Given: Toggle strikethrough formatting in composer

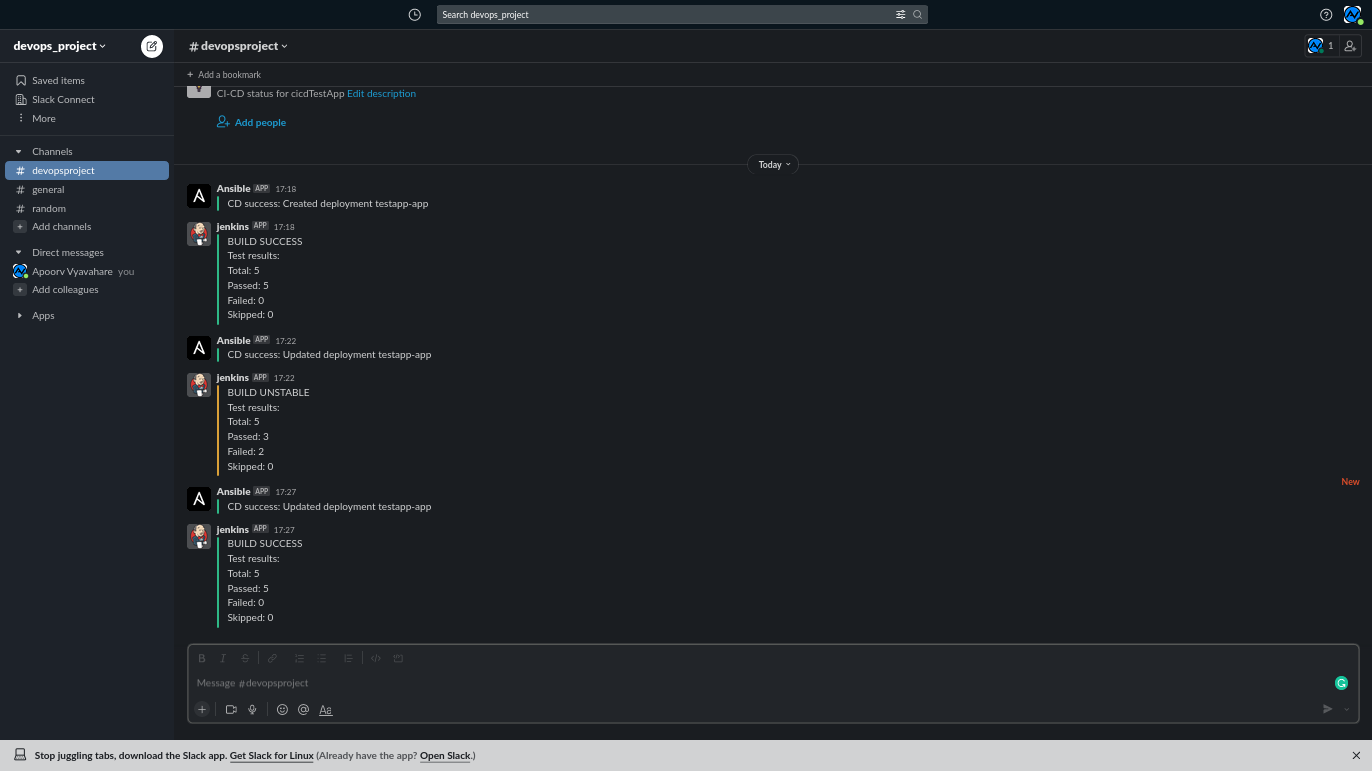Looking at the screenshot, I should (245, 658).
